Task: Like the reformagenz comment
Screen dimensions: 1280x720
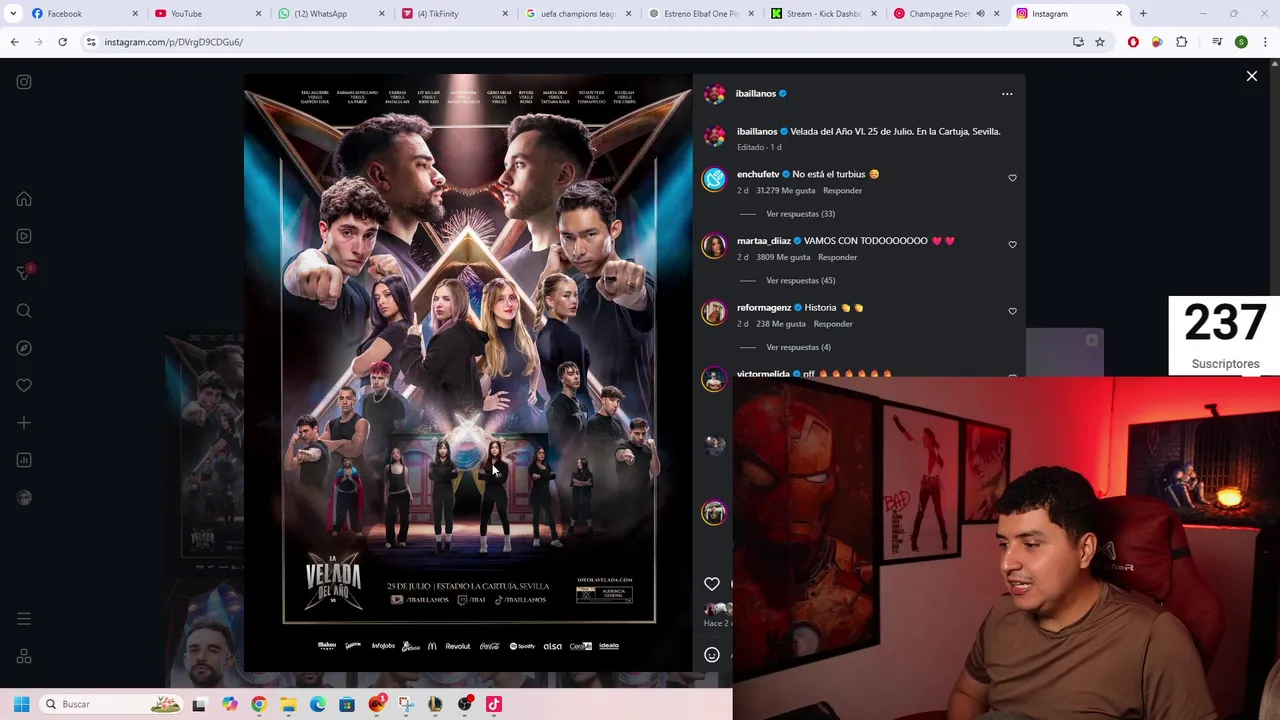Action: pyautogui.click(x=1012, y=311)
